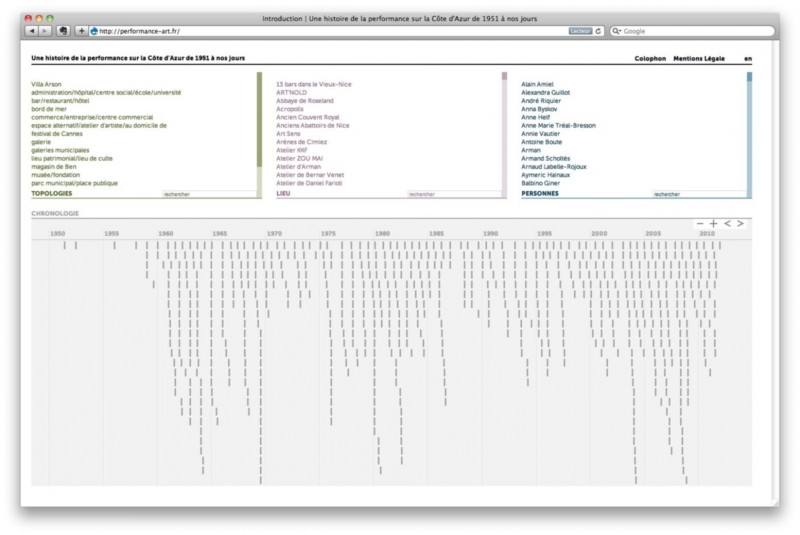The height and width of the screenshot is (535, 800).
Task: Zoom in the timeline with plus icon
Action: (x=714, y=223)
